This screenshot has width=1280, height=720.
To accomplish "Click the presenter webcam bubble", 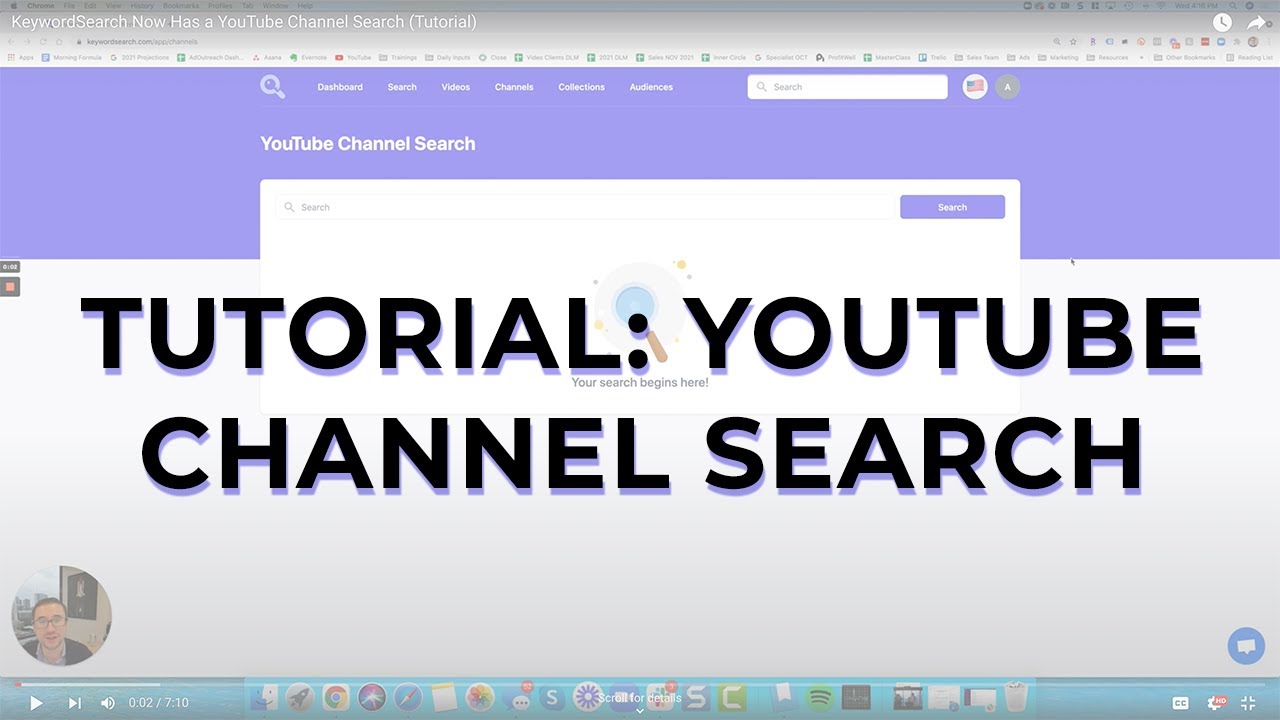I will [61, 616].
